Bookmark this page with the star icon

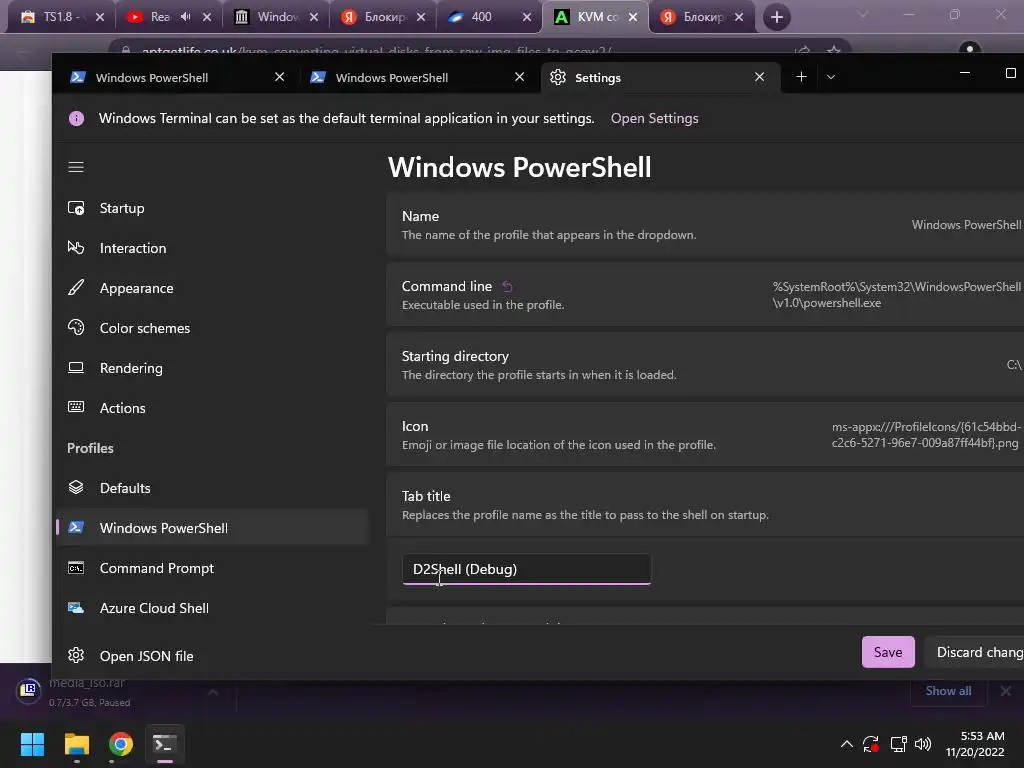coord(833,50)
